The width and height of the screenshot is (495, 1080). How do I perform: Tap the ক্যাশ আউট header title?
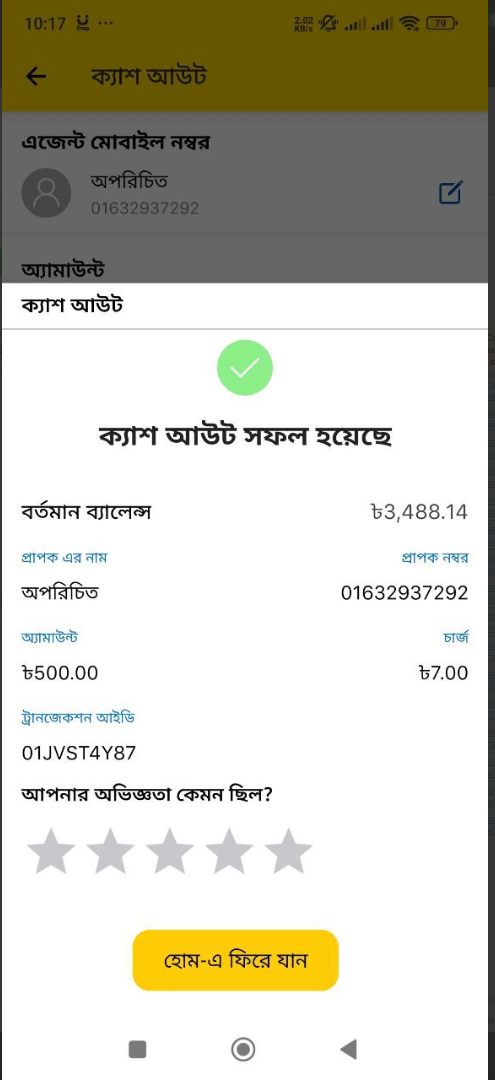coord(149,76)
